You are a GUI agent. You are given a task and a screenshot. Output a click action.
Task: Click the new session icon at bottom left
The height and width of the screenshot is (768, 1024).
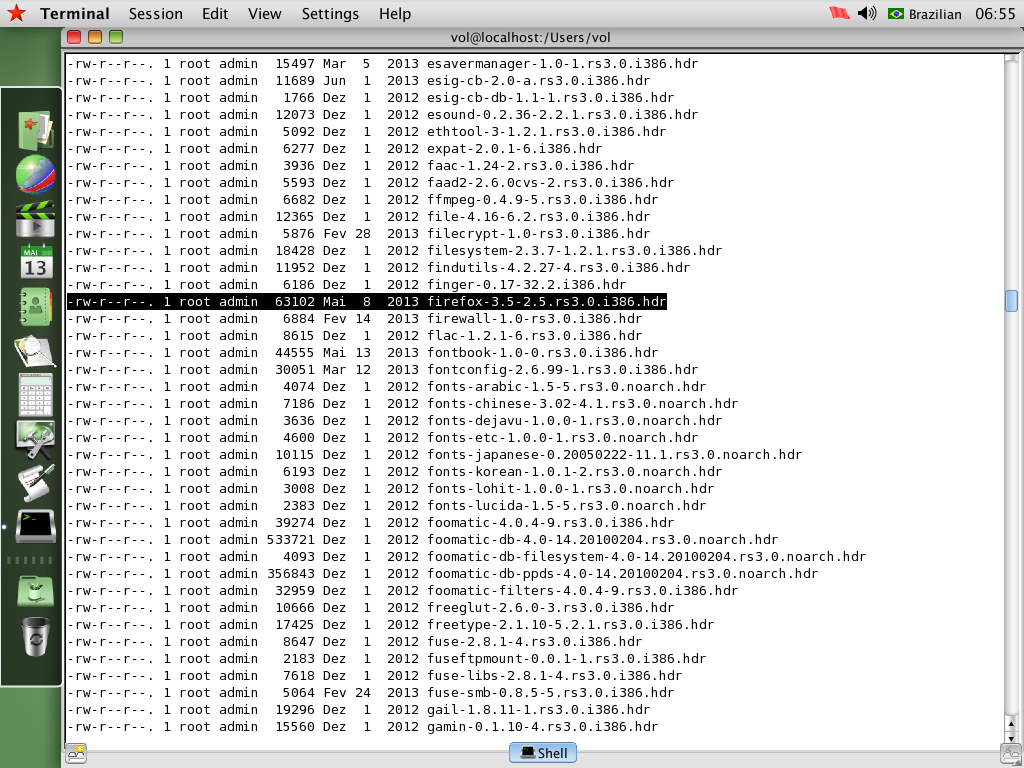[x=76, y=753]
